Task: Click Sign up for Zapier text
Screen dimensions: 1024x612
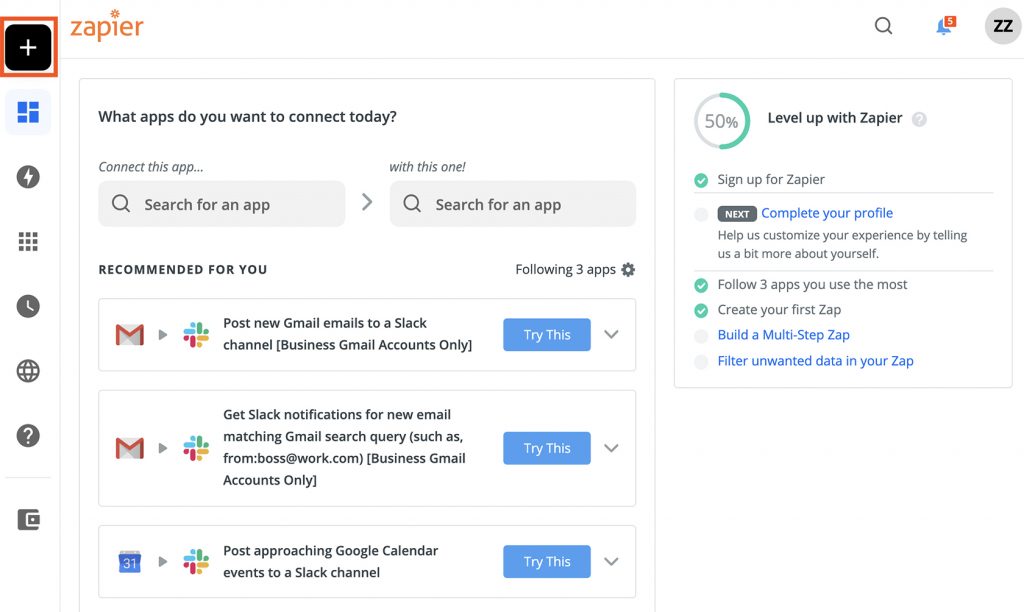Action: 771,180
